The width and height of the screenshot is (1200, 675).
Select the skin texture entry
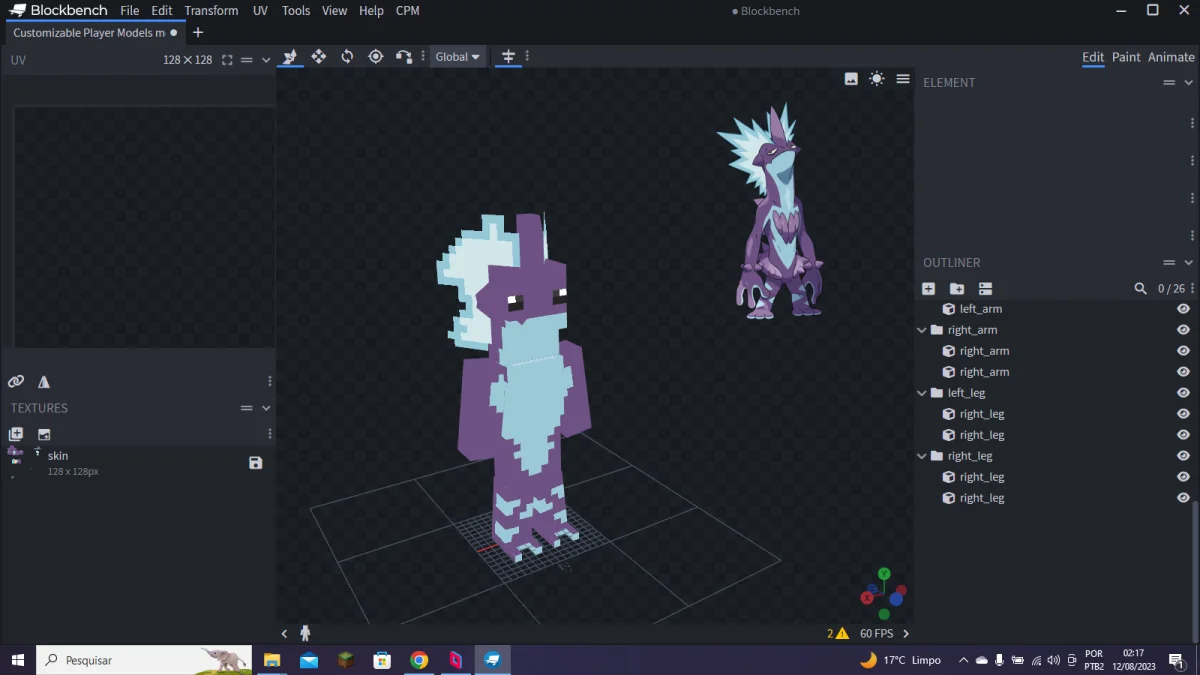click(x=138, y=463)
